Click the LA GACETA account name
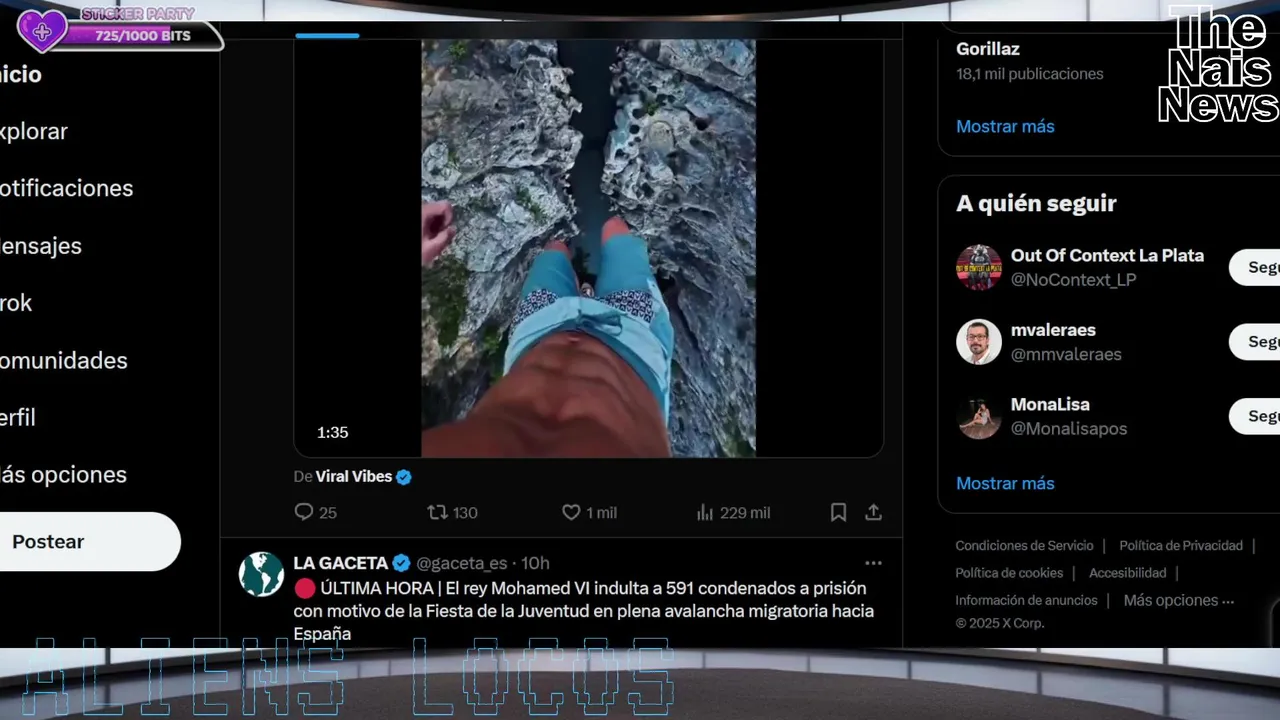Image resolution: width=1280 pixels, height=720 pixels. (340, 563)
